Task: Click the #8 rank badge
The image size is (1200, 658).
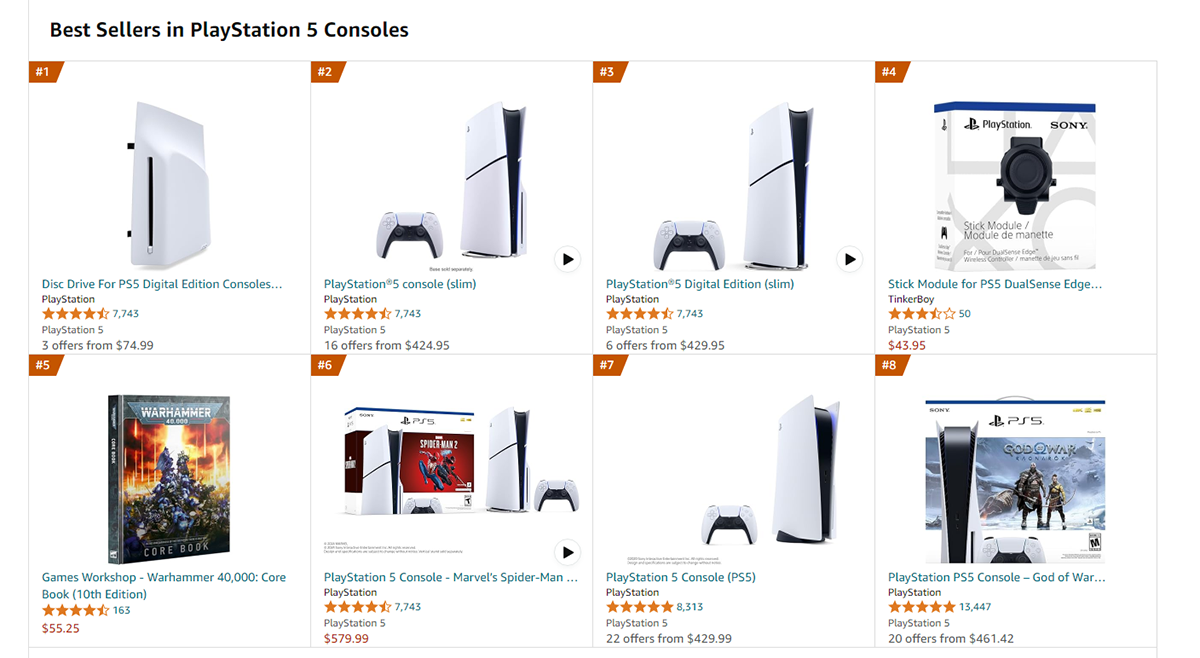Action: (890, 365)
